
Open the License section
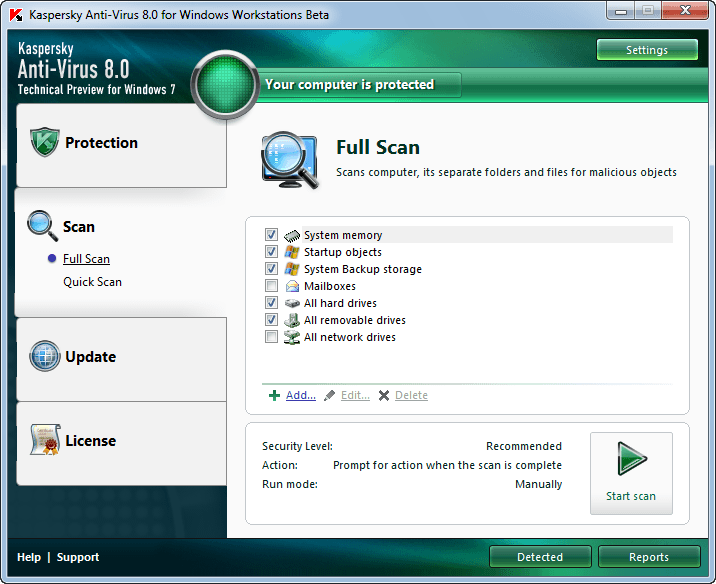[121, 443]
